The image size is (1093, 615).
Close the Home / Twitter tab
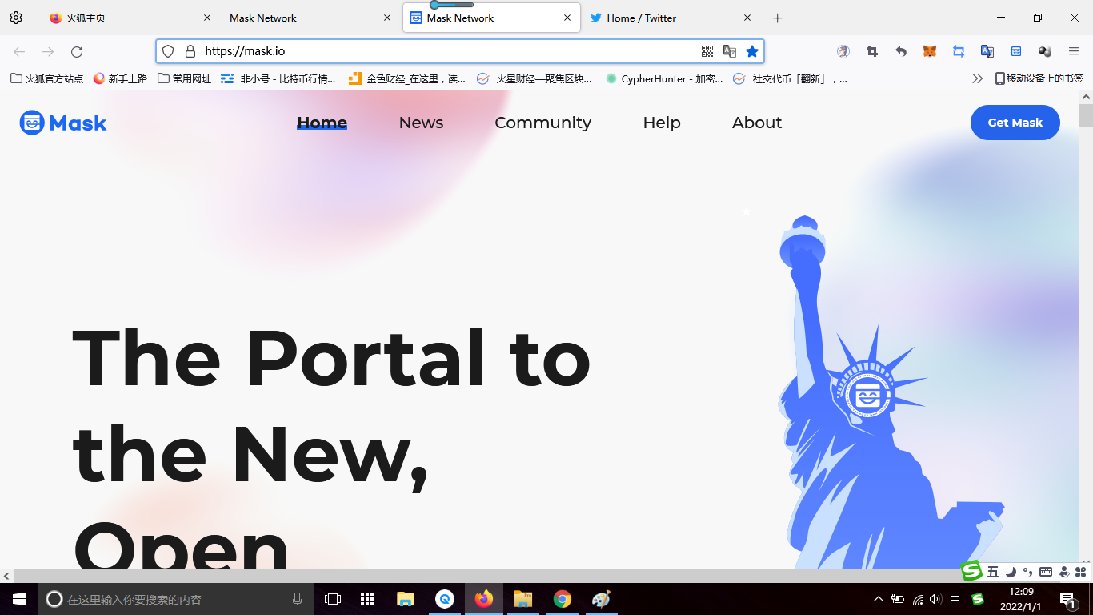pyautogui.click(x=747, y=18)
